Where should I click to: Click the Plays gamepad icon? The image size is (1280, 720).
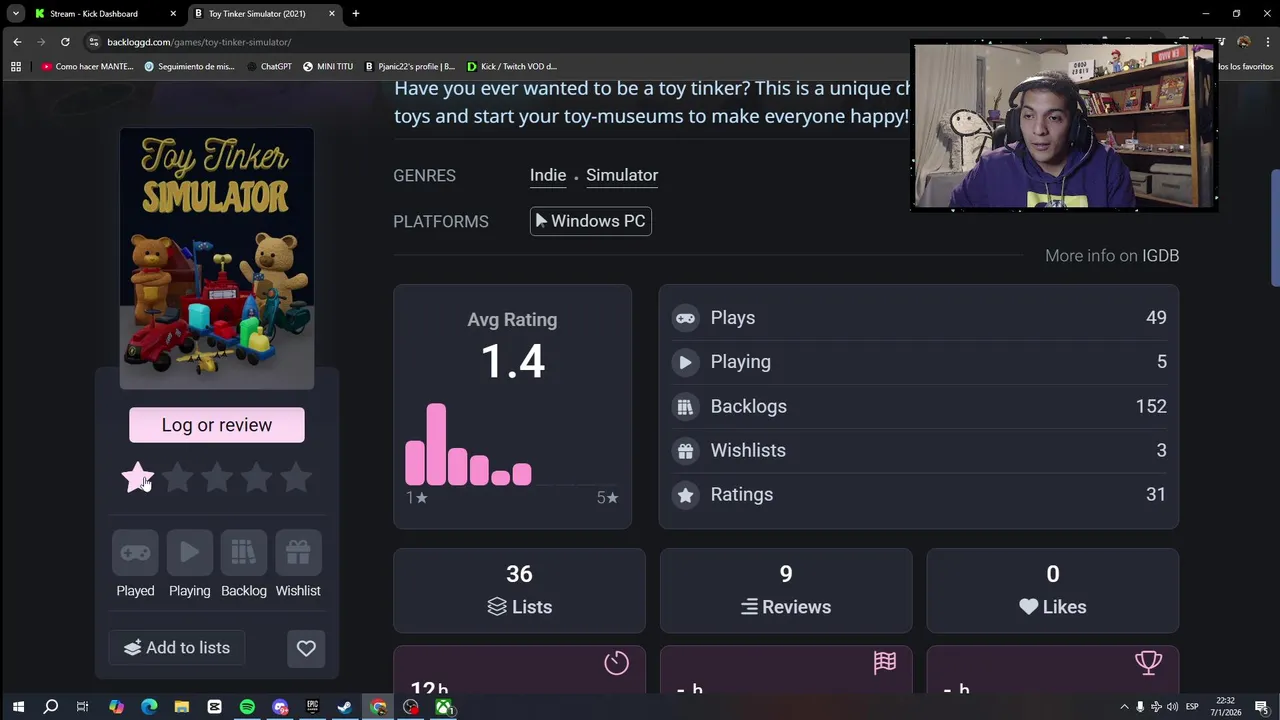pyautogui.click(x=685, y=318)
